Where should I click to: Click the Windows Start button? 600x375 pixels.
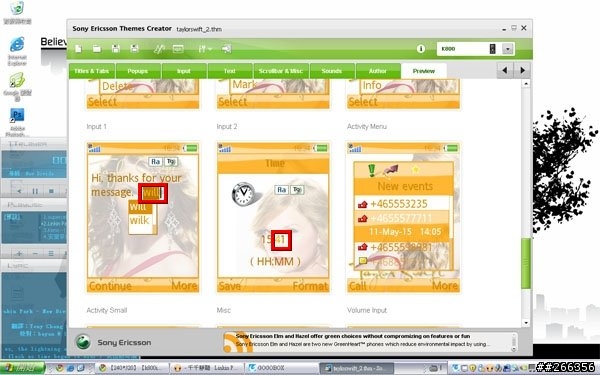[22, 368]
